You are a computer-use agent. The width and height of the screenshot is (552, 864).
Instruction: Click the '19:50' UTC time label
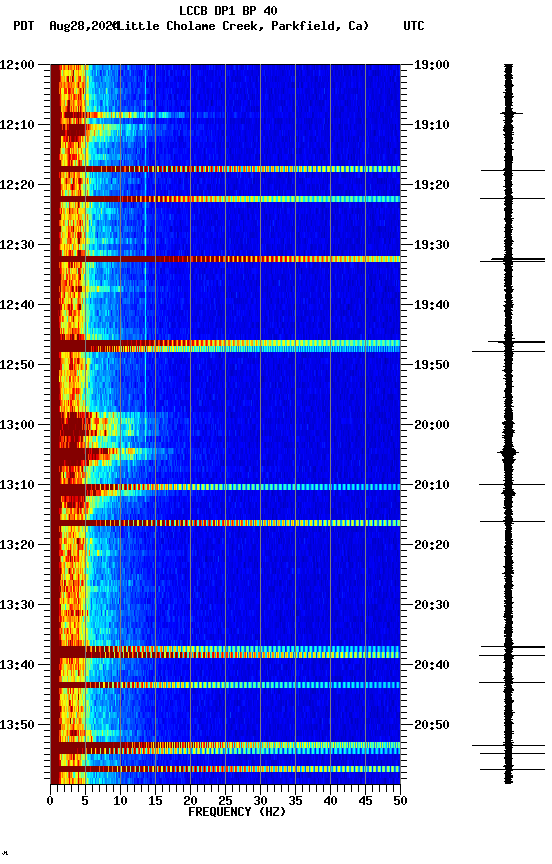tap(432, 365)
